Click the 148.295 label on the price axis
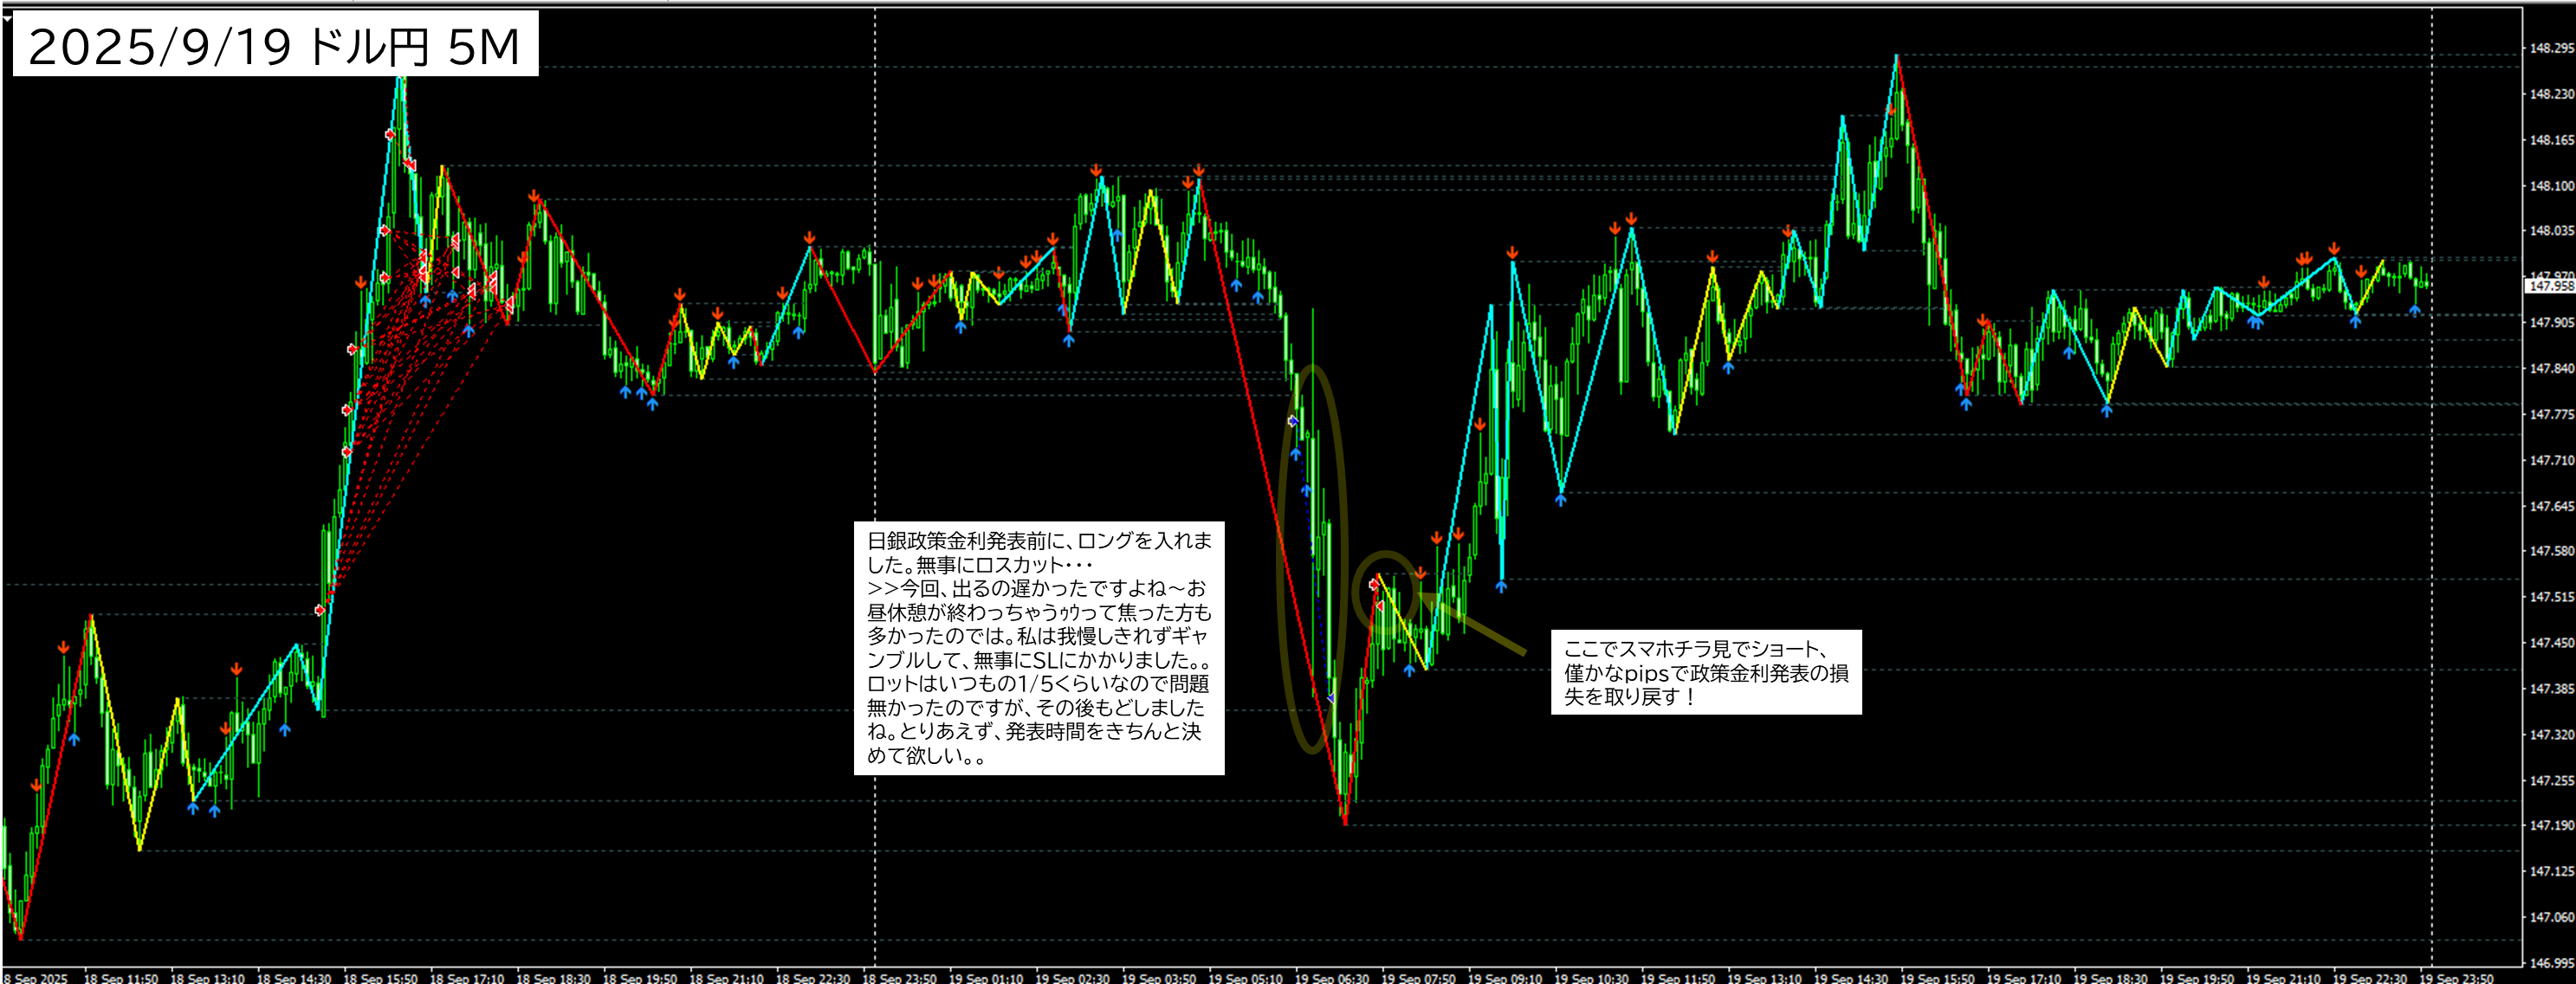Viewport: 2576px width, 984px height. coord(2551,48)
